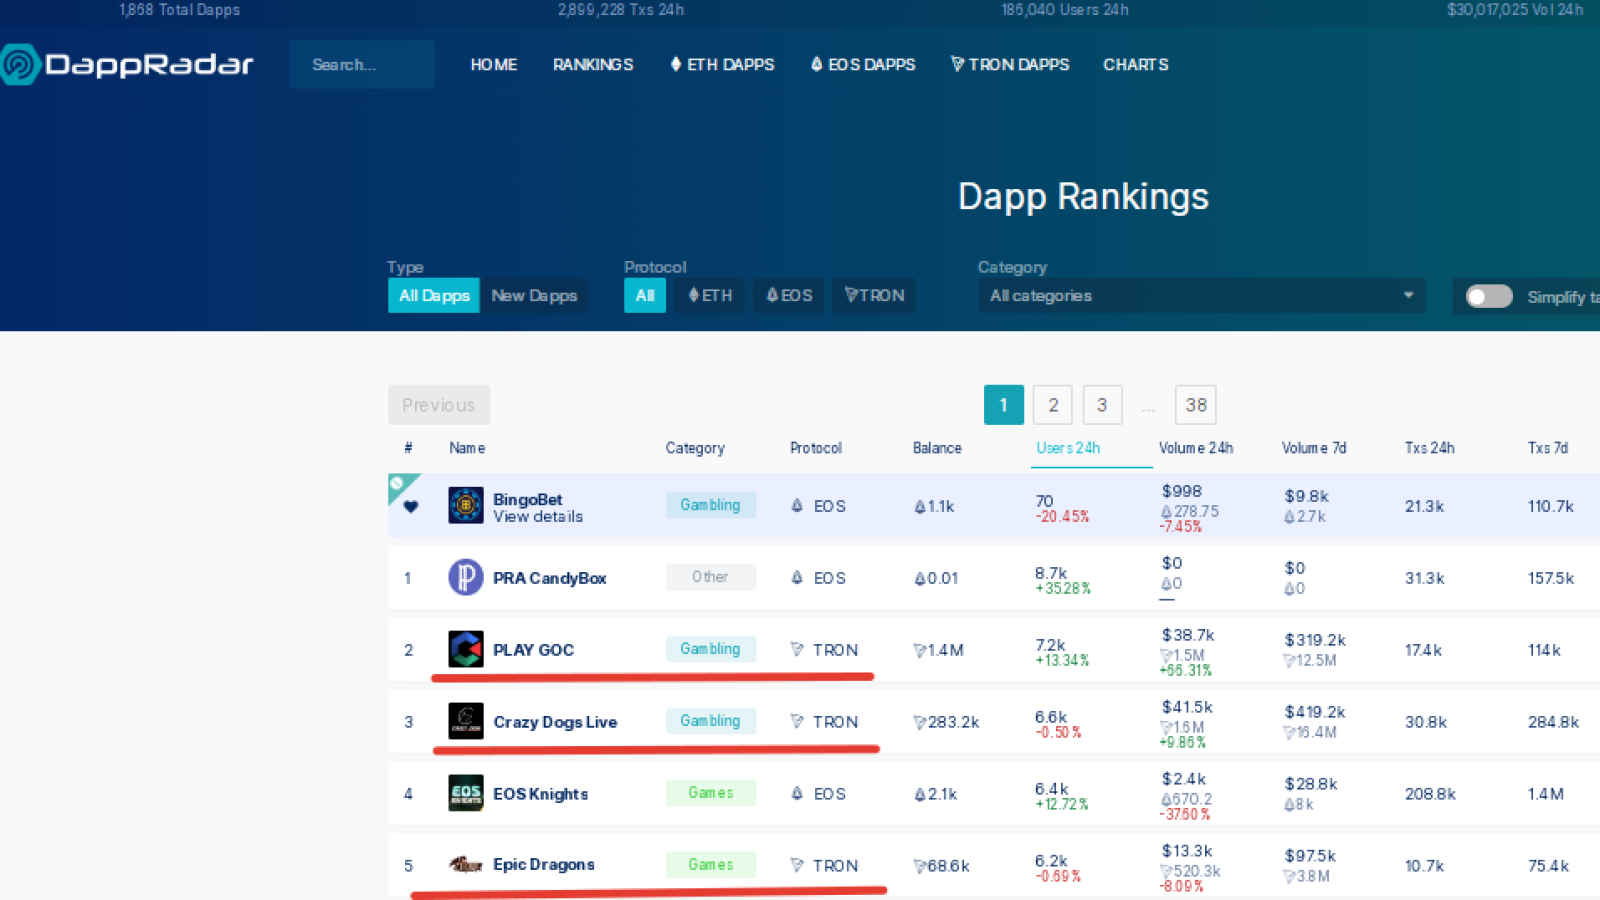The image size is (1600, 900).
Task: Sort by Volume 24h column
Action: coord(1196,448)
